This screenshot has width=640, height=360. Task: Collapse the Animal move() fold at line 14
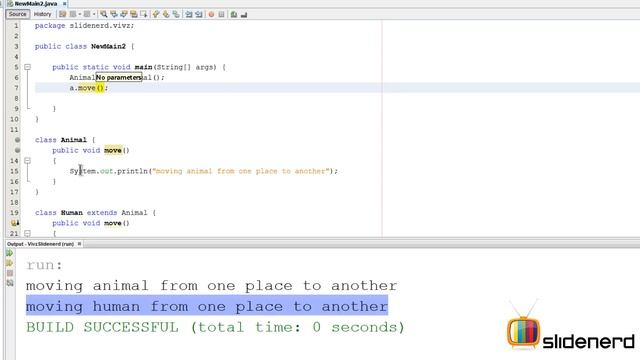pos(27,161)
